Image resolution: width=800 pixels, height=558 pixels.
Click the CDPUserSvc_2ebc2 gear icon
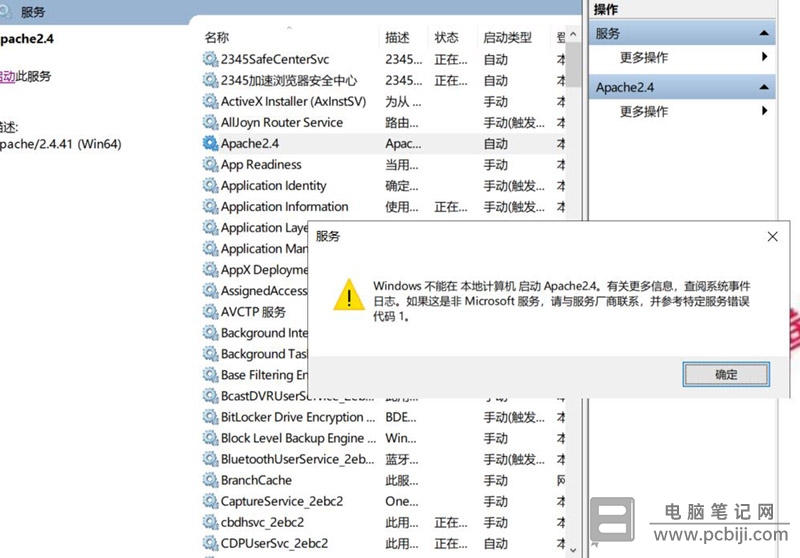click(210, 543)
